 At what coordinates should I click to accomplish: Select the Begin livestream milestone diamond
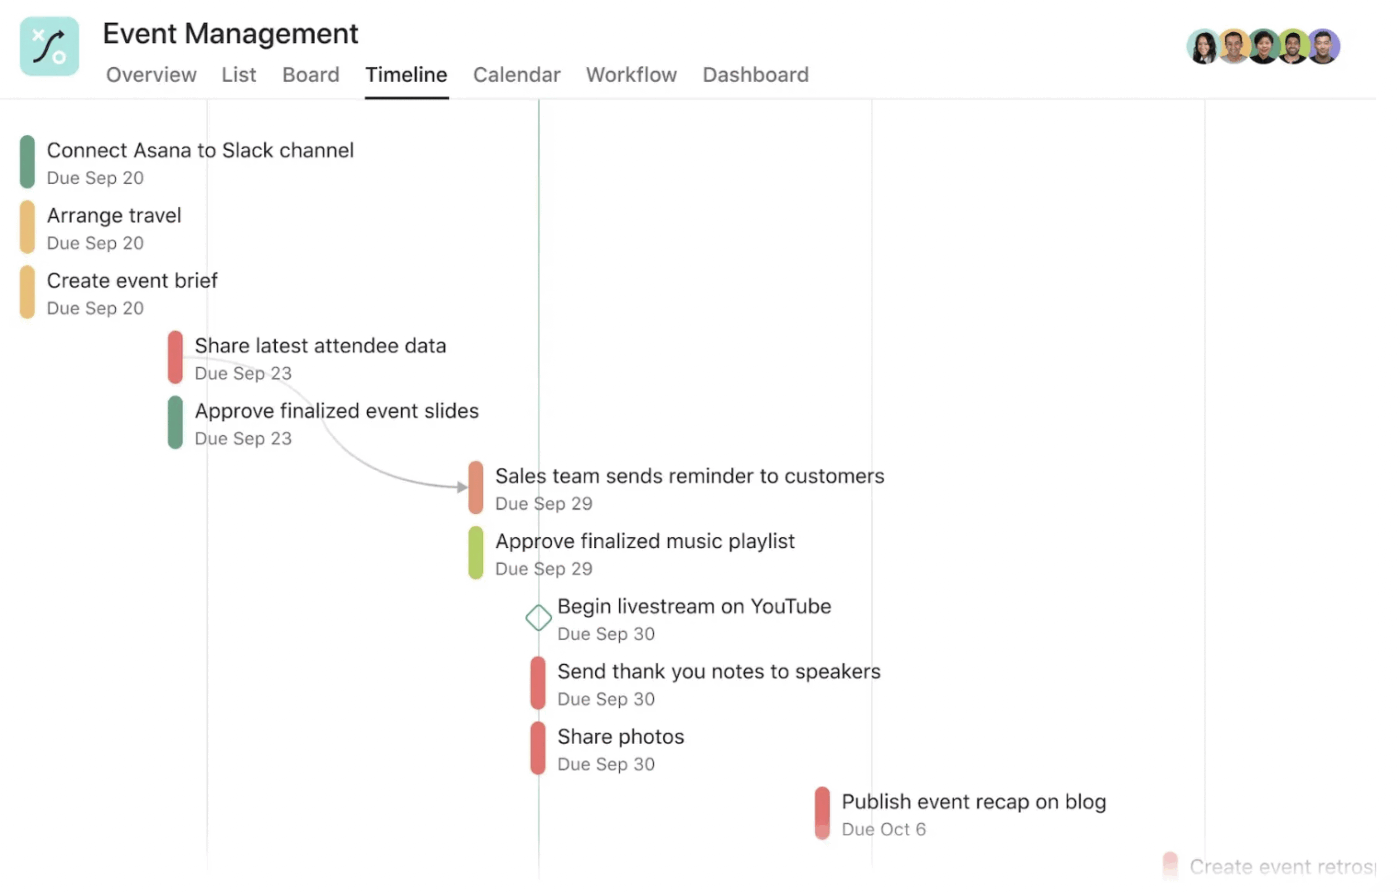point(538,618)
